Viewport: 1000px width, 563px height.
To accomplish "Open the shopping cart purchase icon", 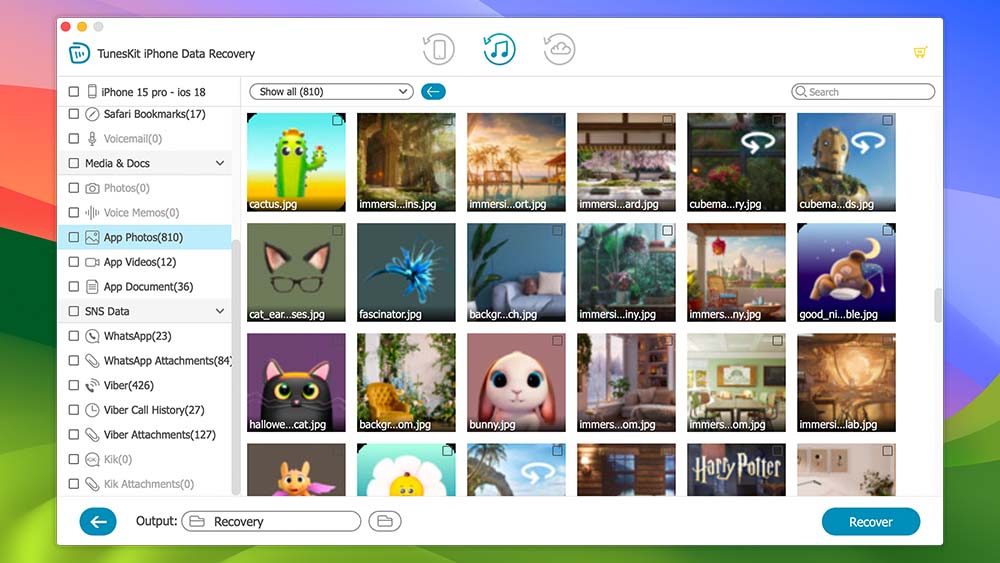I will pyautogui.click(x=920, y=52).
